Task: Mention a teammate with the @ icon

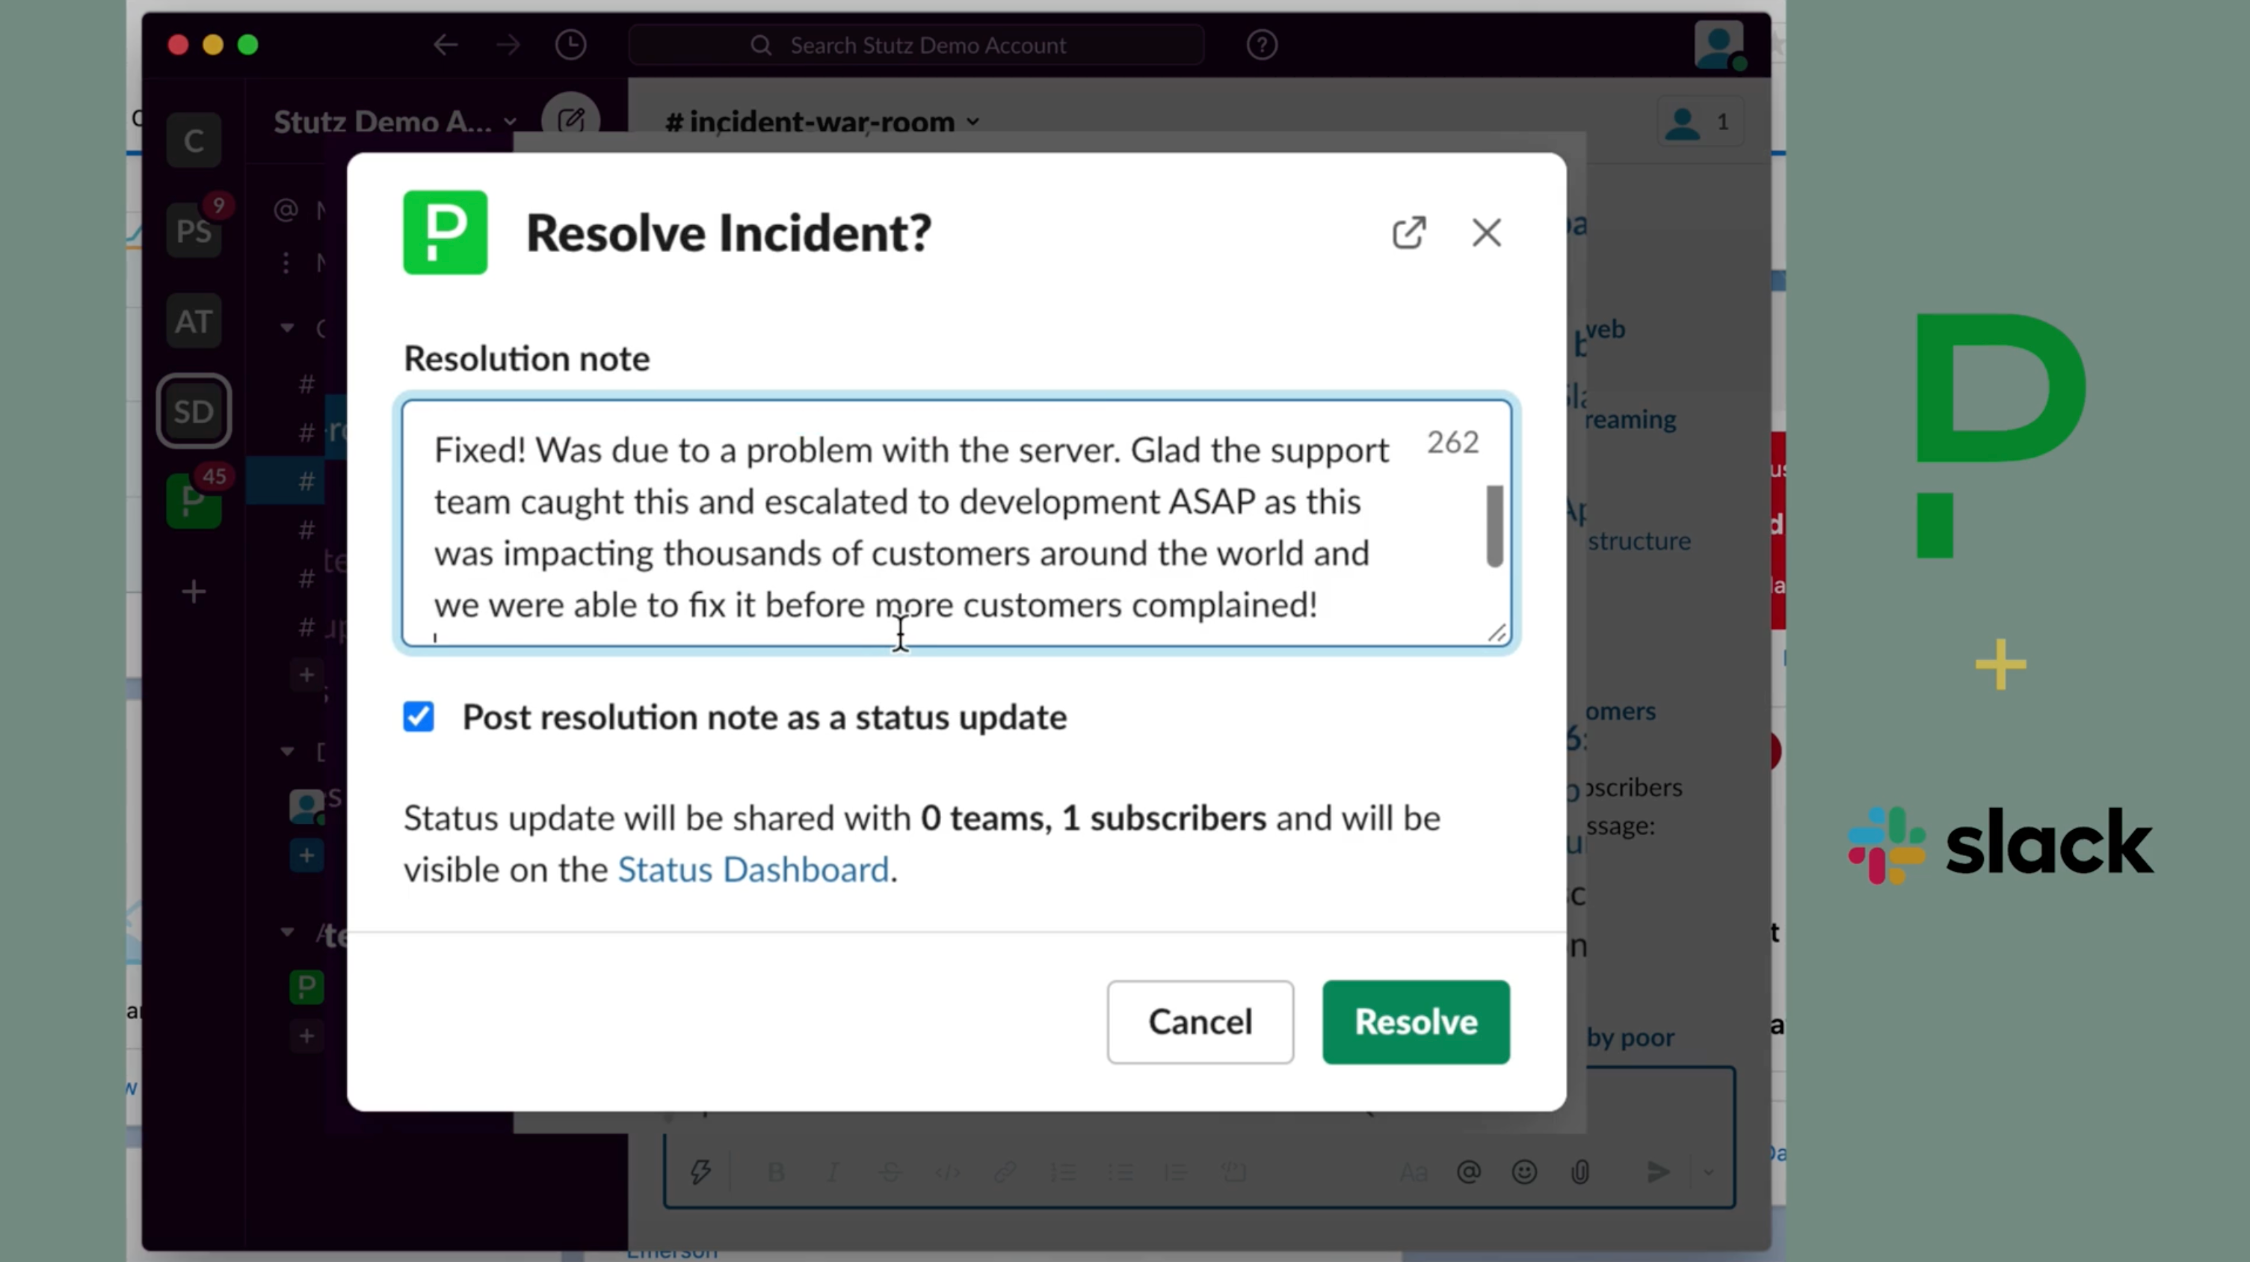Action: (x=1467, y=1172)
